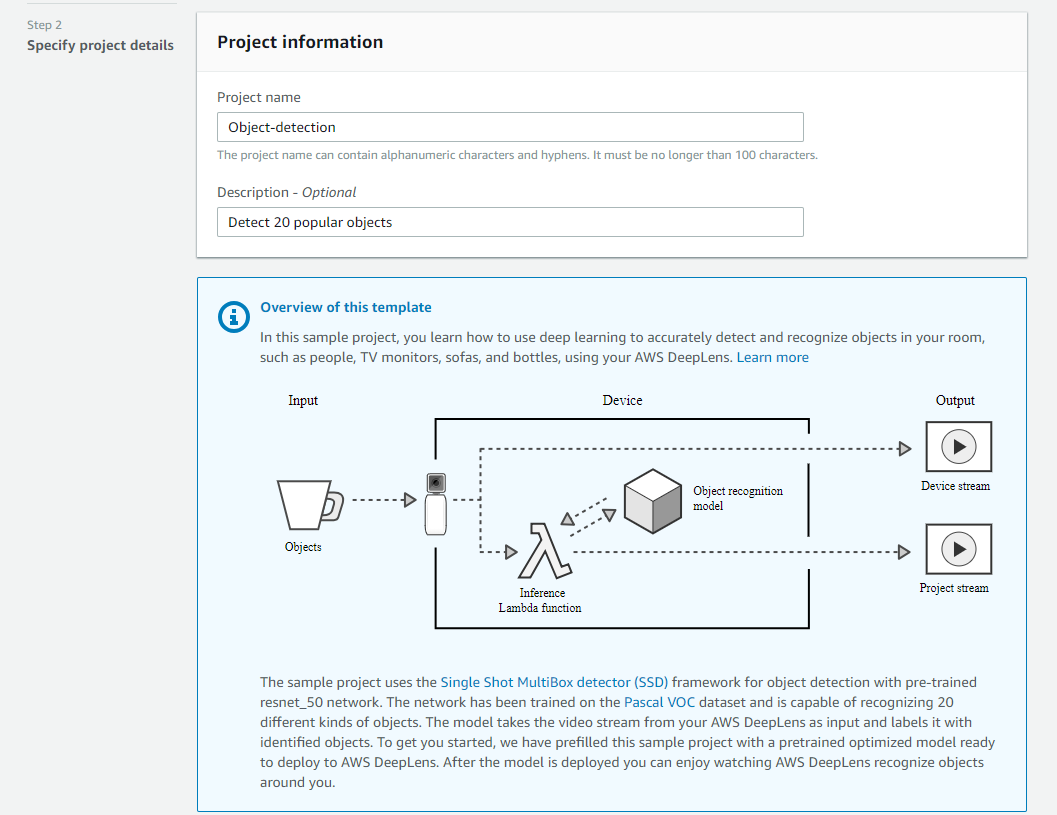Click the coffee cup Objects icon

[x=308, y=504]
